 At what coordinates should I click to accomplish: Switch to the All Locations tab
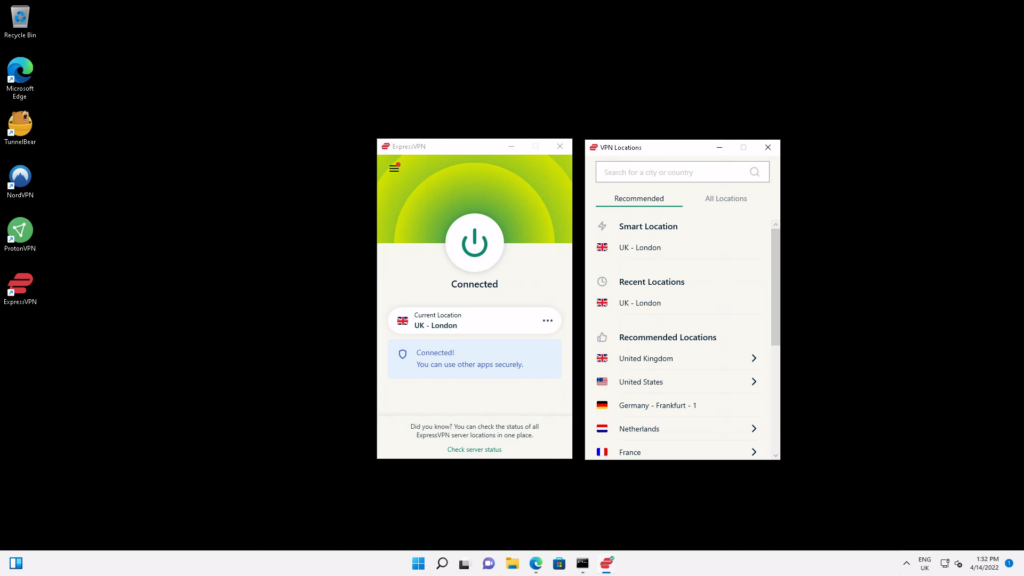726,199
